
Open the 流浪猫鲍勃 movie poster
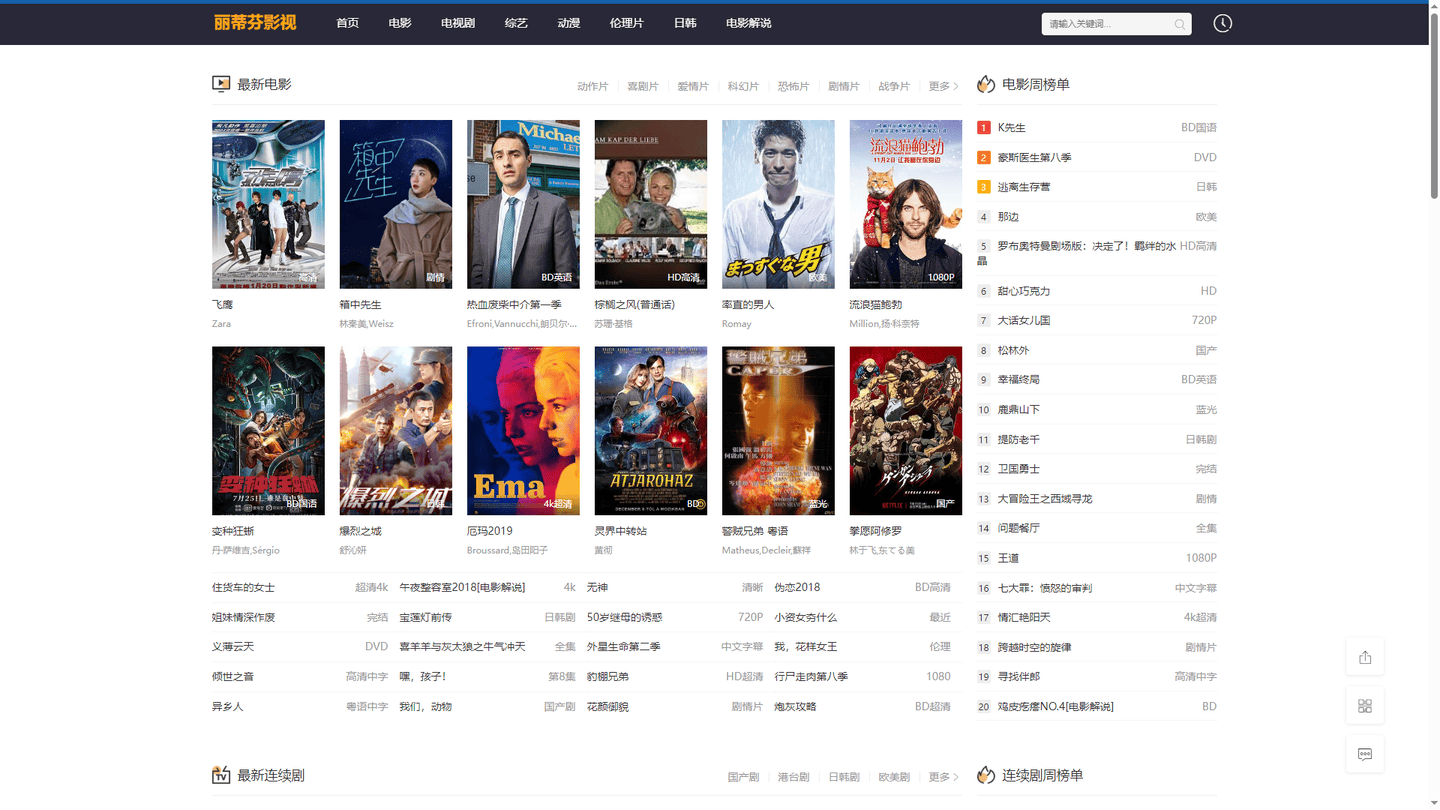pos(906,204)
